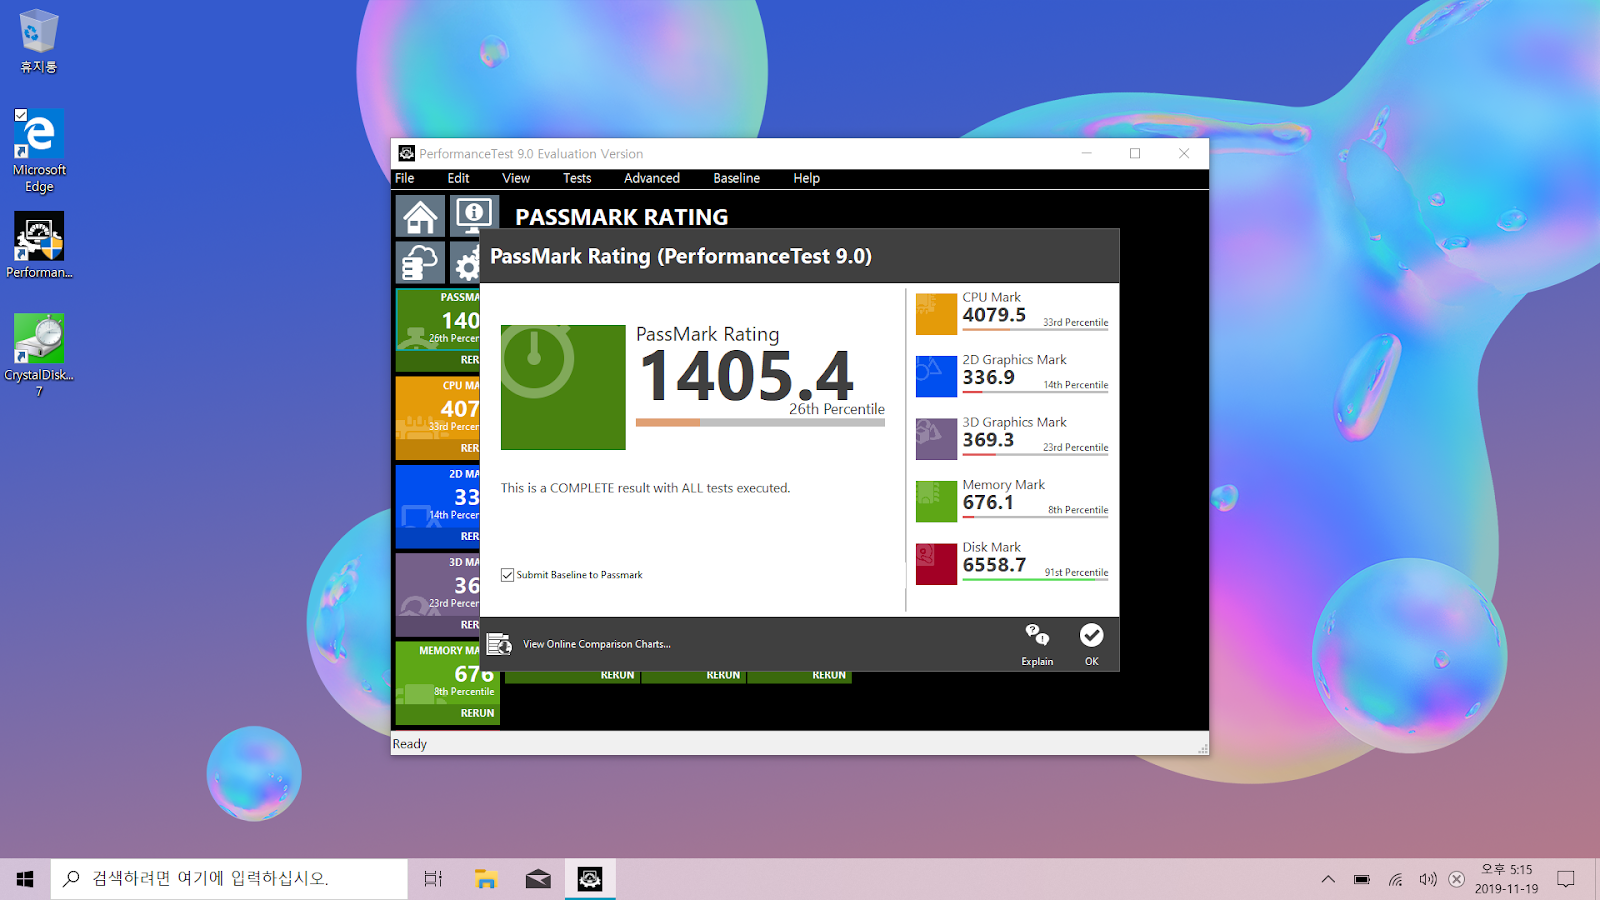Image resolution: width=1600 pixels, height=900 pixels.
Task: Click the red Disk Mark icon
Action: click(936, 564)
